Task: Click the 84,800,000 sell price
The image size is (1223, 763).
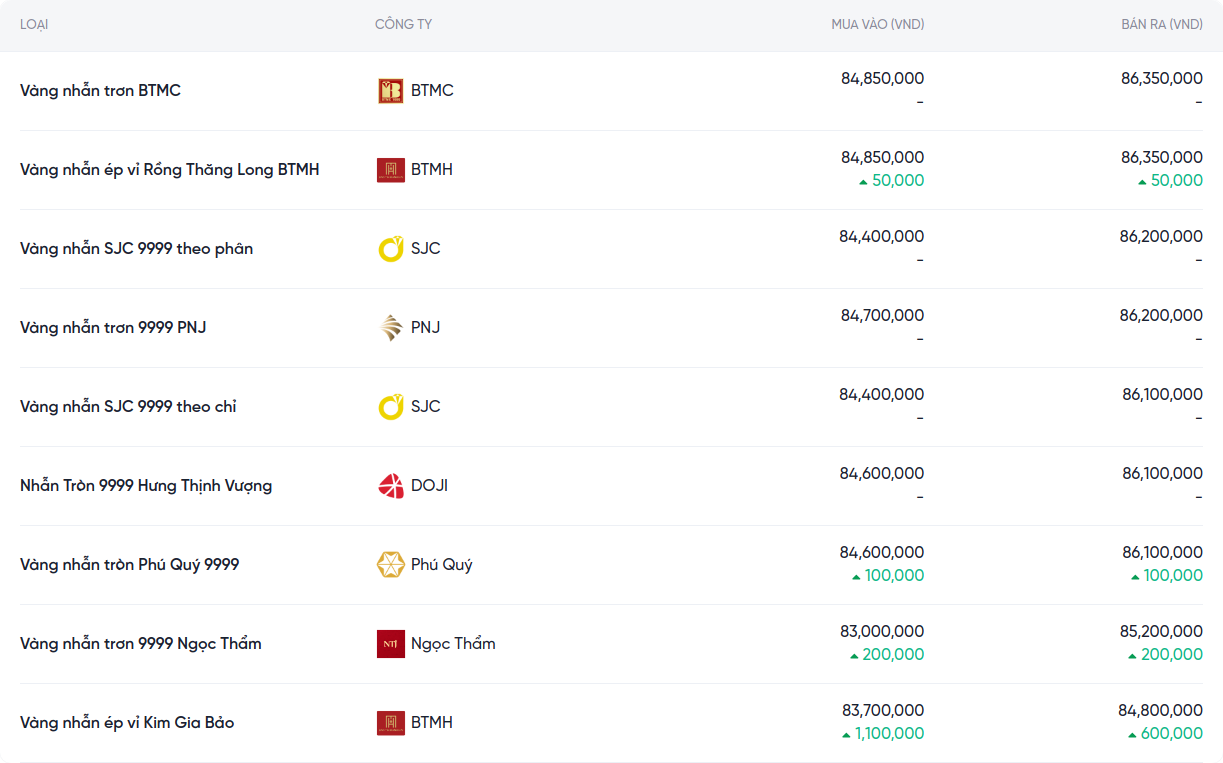Action: click(x=1160, y=711)
